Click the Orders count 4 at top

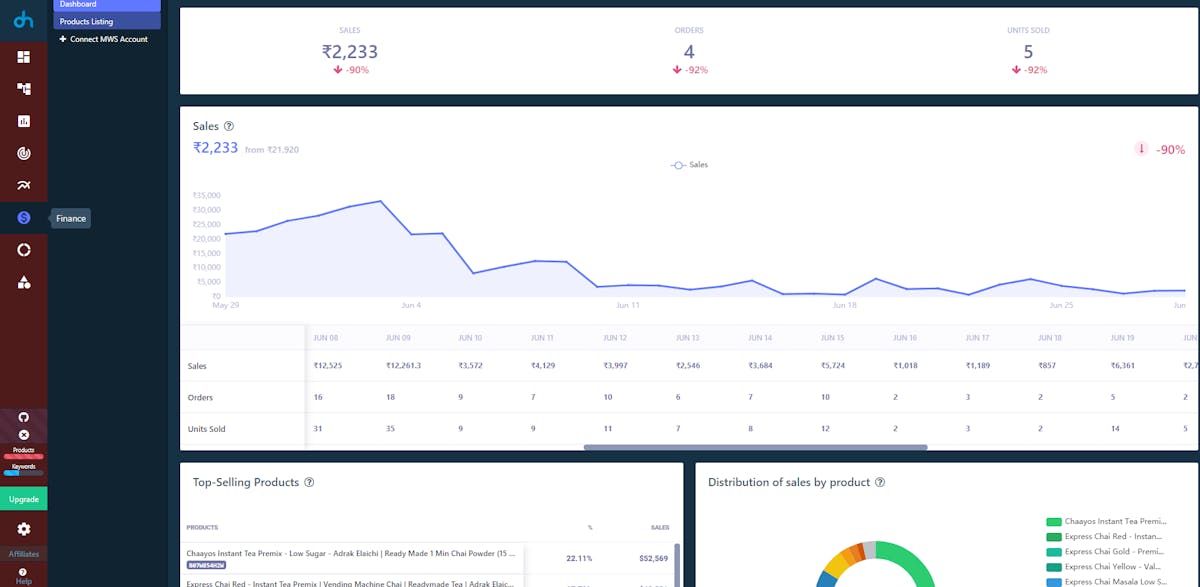pos(689,52)
